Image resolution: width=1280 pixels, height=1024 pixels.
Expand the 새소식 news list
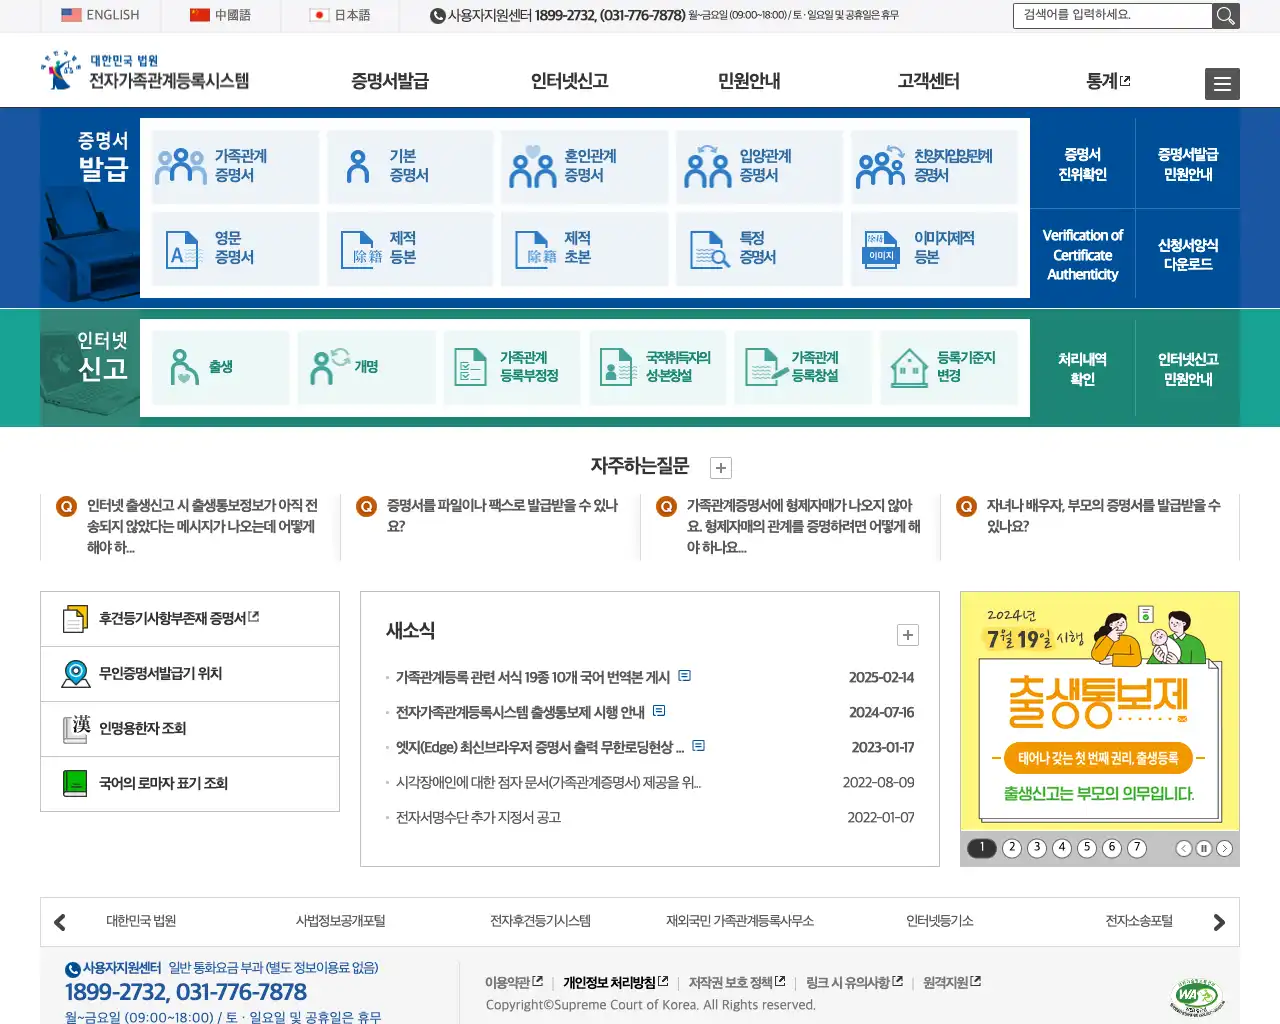click(x=907, y=635)
